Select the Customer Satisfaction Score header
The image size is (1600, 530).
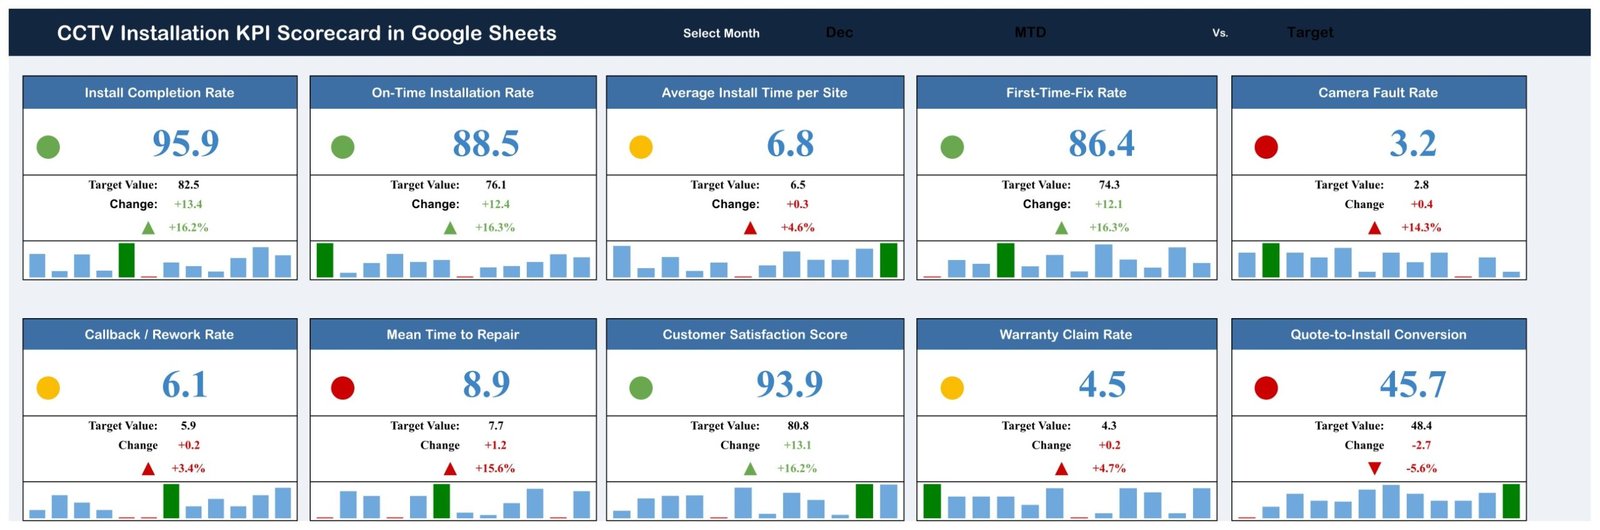coord(755,335)
